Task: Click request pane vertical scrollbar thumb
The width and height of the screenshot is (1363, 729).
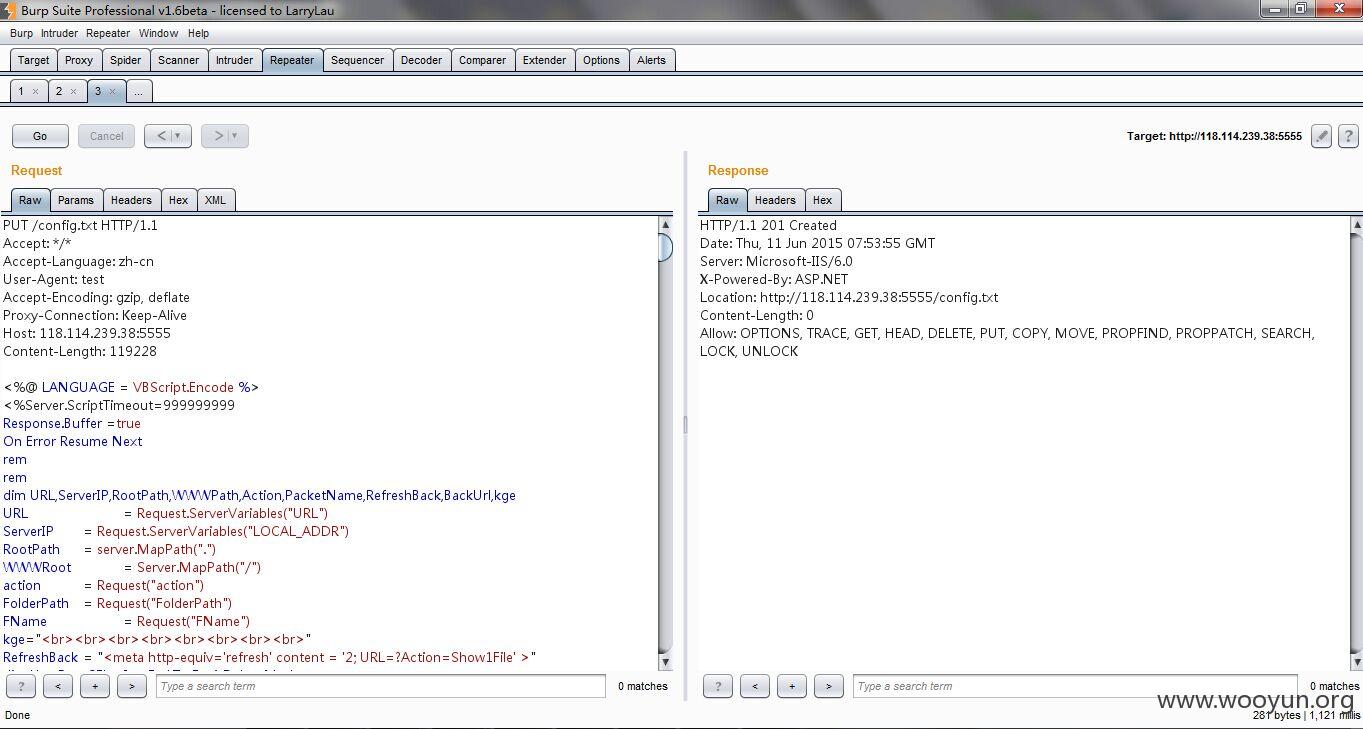Action: coord(665,247)
